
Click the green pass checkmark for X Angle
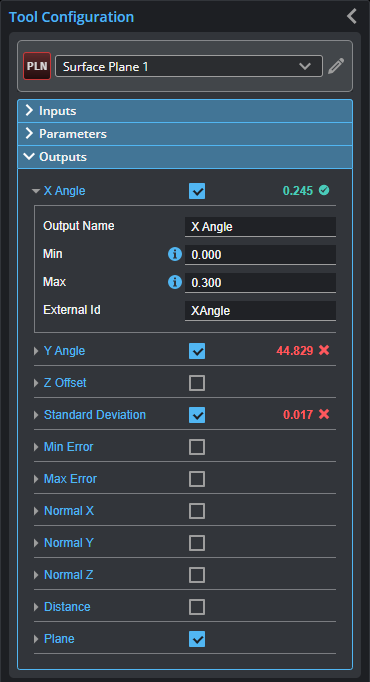tap(324, 190)
